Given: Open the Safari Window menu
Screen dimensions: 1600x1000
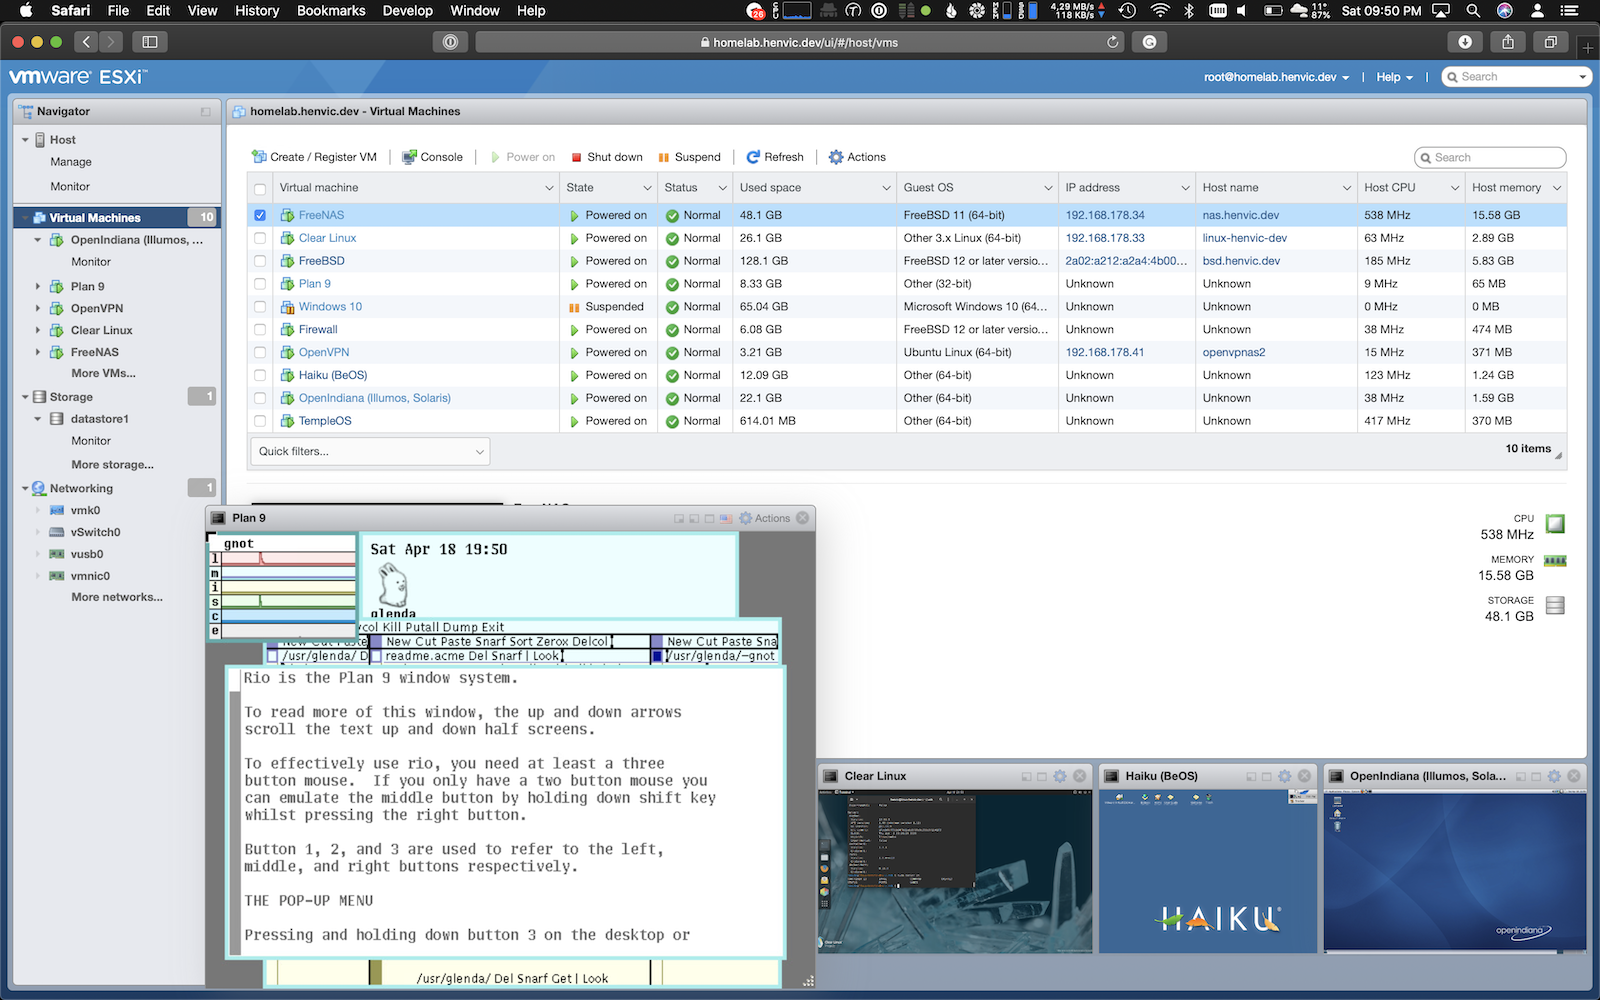Looking at the screenshot, I should point(475,11).
